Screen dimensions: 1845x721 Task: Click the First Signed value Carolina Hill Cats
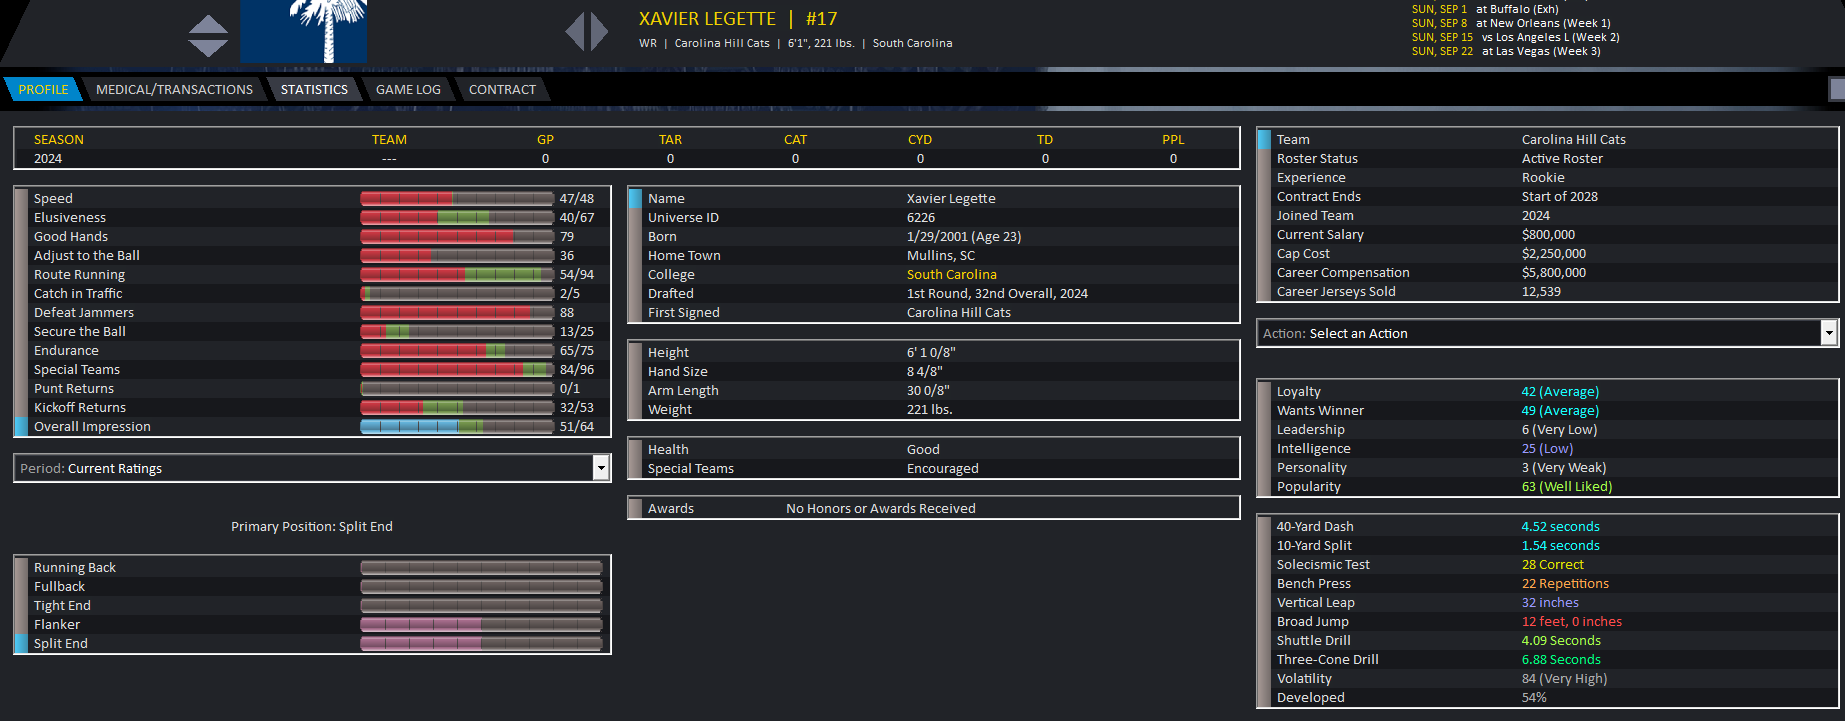[x=959, y=312]
